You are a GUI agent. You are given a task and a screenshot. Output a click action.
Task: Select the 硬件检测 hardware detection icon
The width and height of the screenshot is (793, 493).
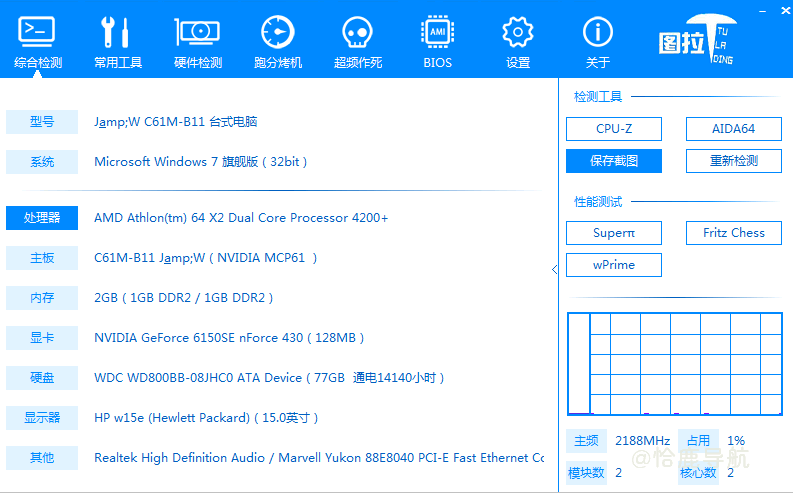pyautogui.click(x=198, y=33)
